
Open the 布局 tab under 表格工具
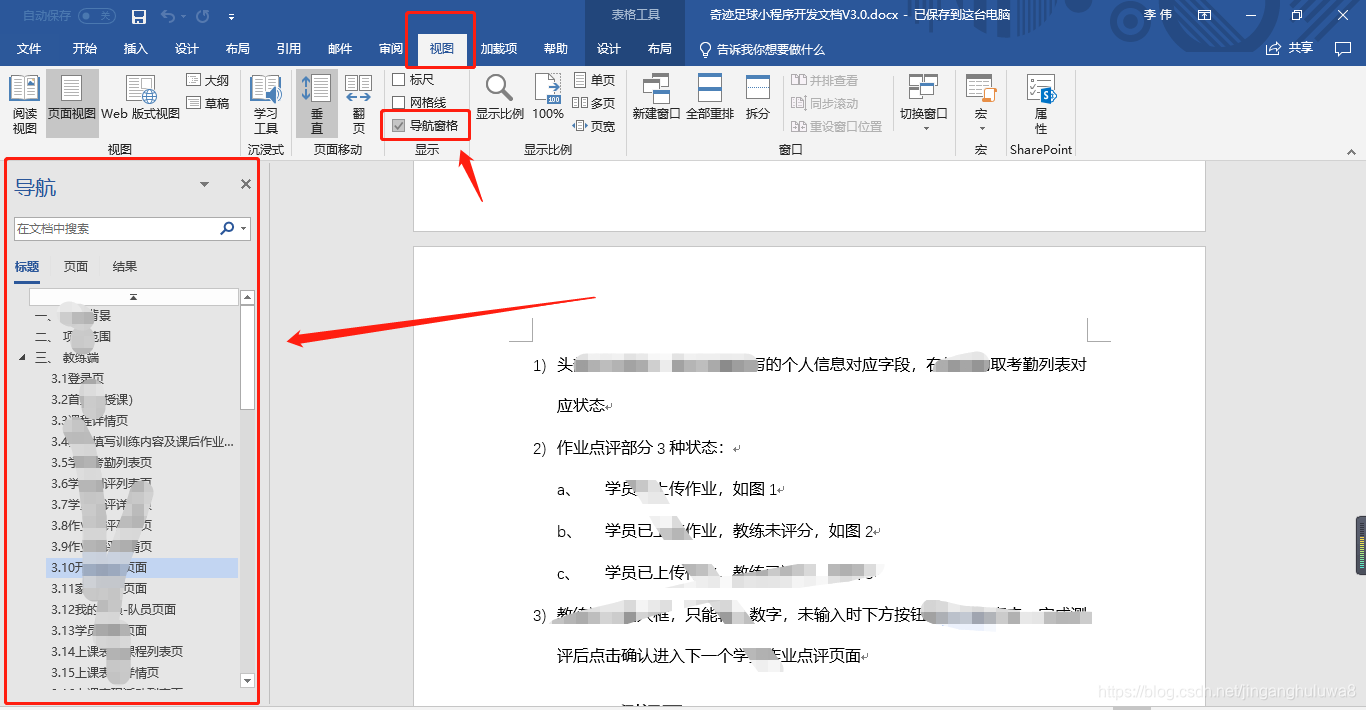pyautogui.click(x=660, y=49)
